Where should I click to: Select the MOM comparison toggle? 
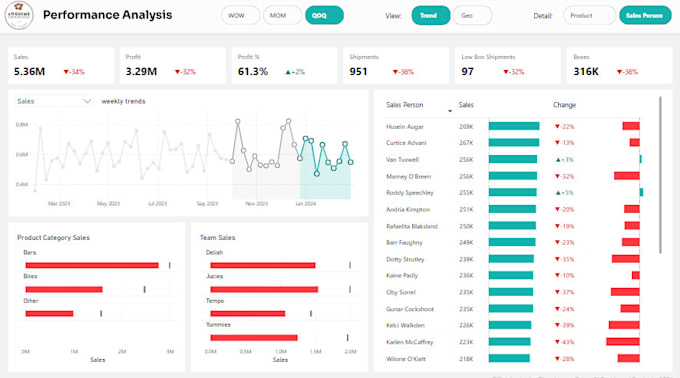coord(282,15)
